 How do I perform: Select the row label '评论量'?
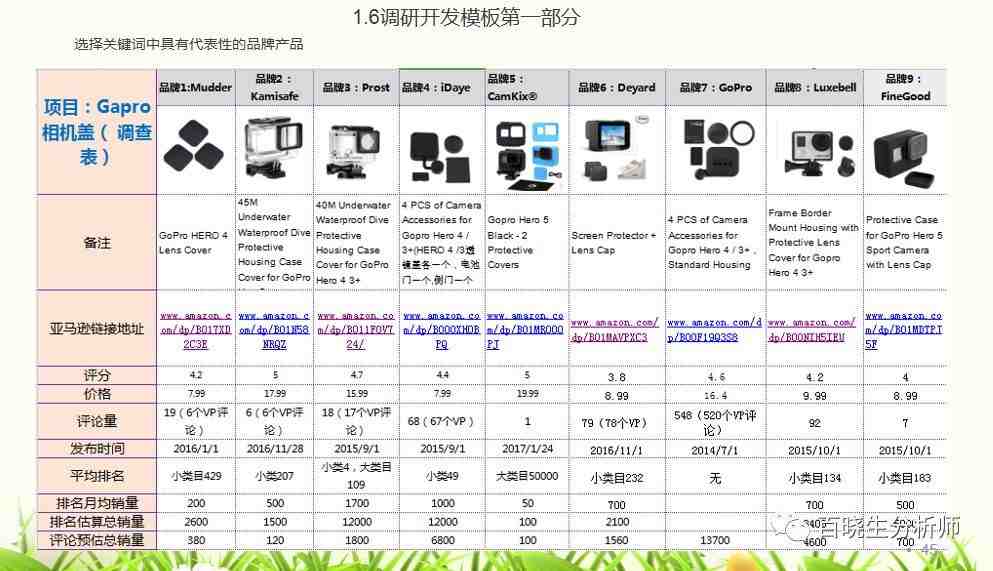96,421
